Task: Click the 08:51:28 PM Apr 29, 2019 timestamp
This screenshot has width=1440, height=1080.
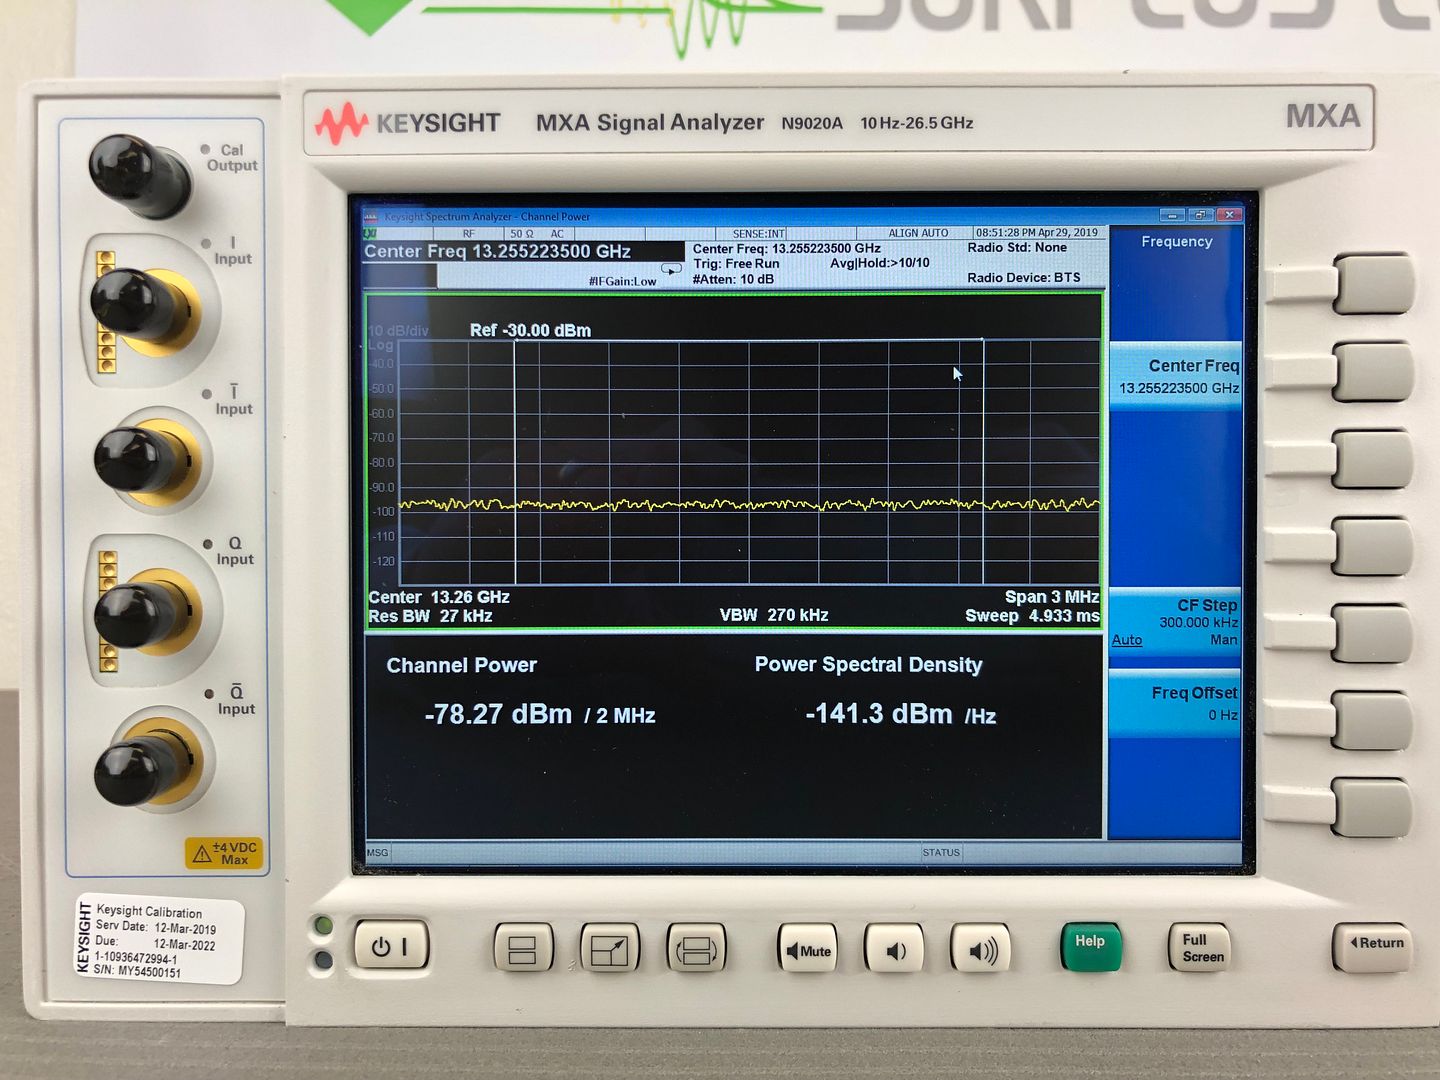Action: point(1037,233)
